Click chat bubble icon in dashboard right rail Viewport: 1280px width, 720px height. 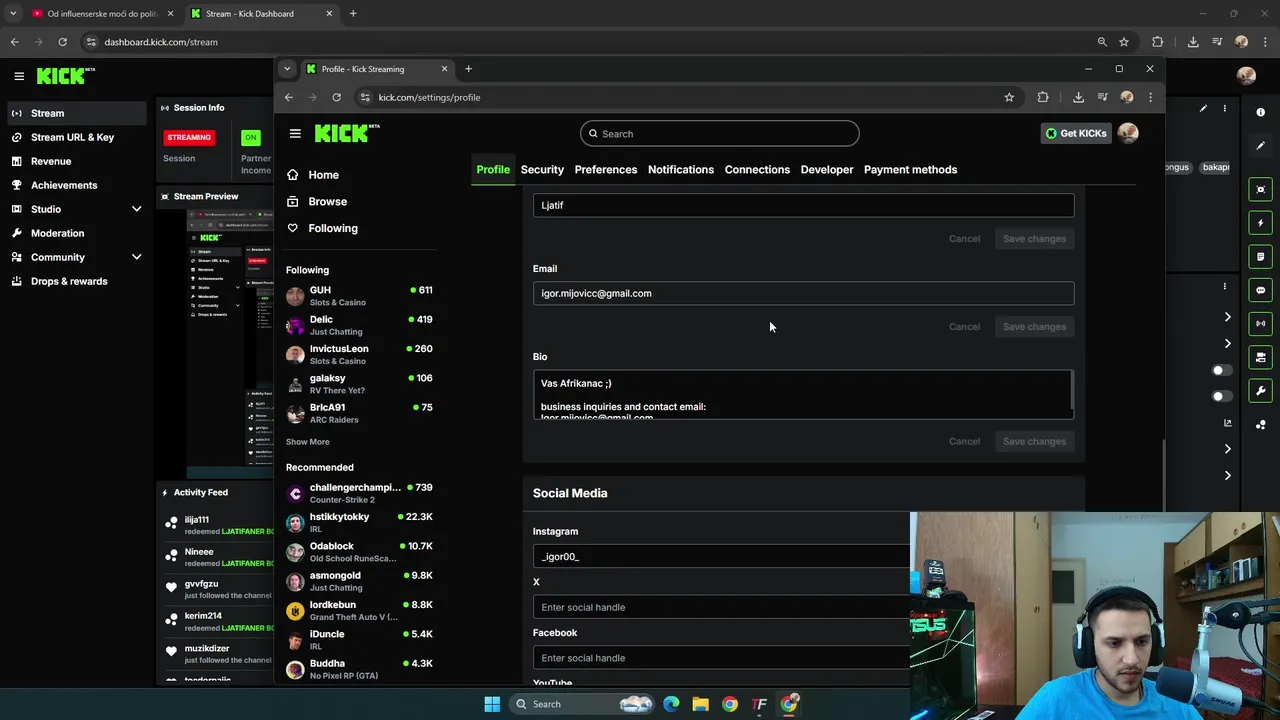tap(1260, 290)
